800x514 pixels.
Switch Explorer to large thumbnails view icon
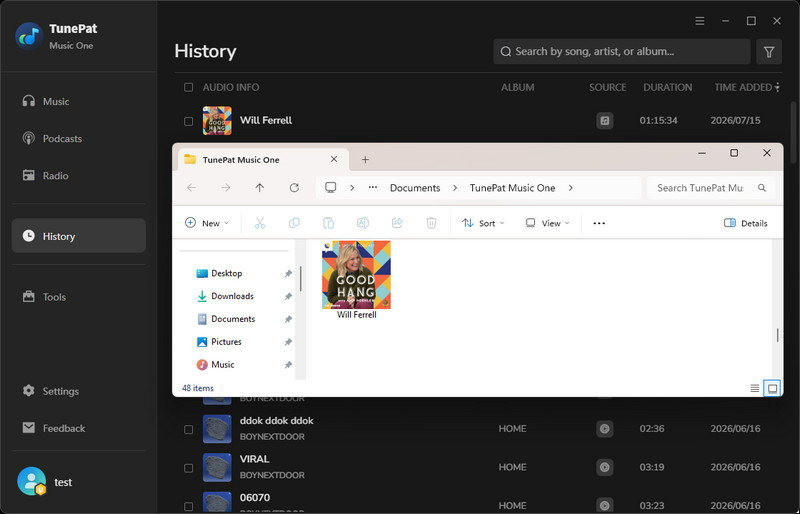tap(772, 388)
